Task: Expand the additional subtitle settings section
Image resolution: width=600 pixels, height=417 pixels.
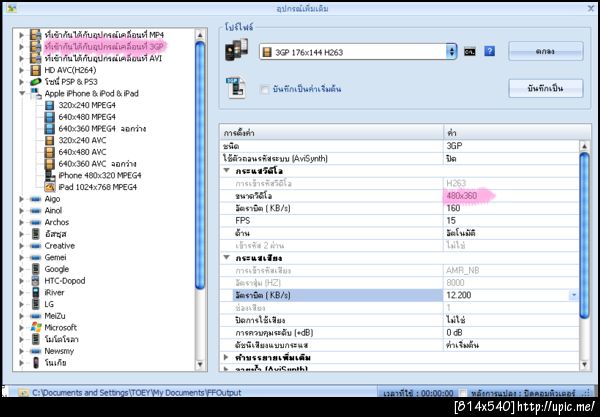Action: [226, 357]
